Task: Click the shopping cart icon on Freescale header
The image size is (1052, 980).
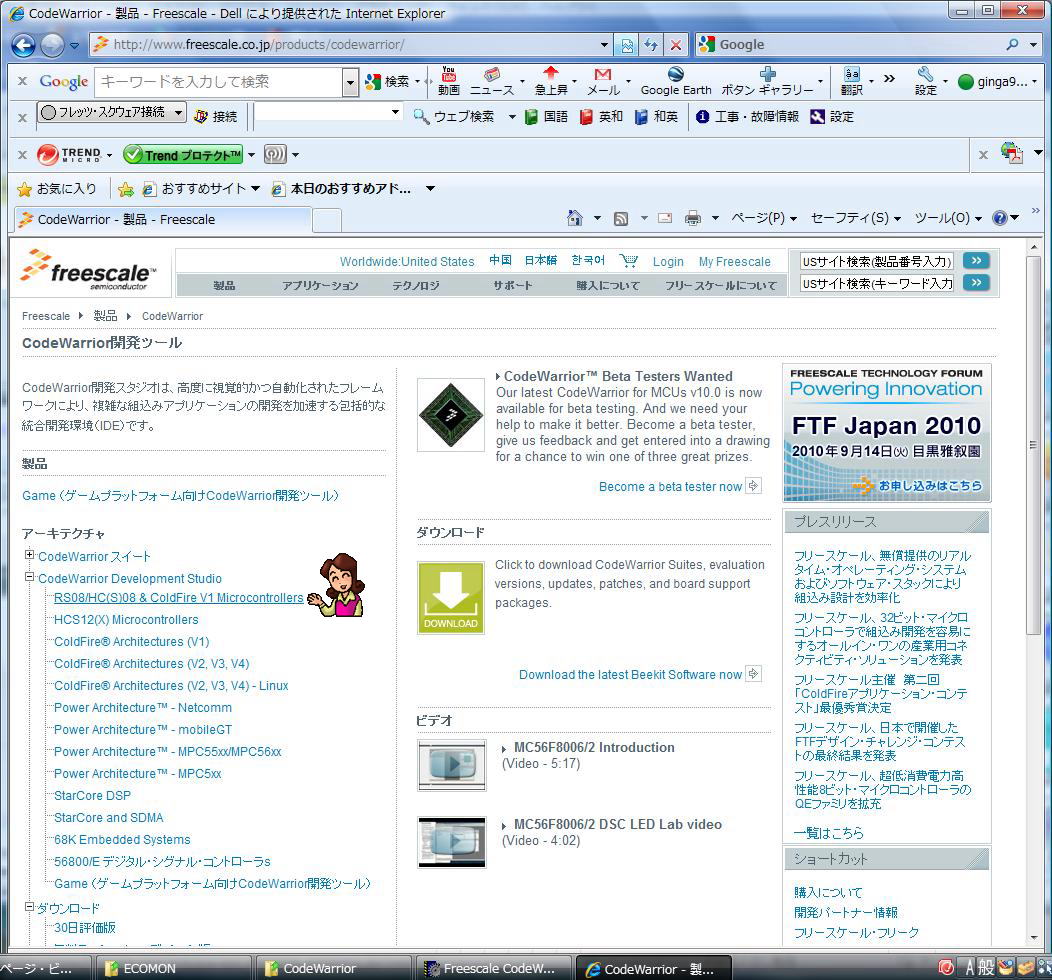Action: (629, 260)
